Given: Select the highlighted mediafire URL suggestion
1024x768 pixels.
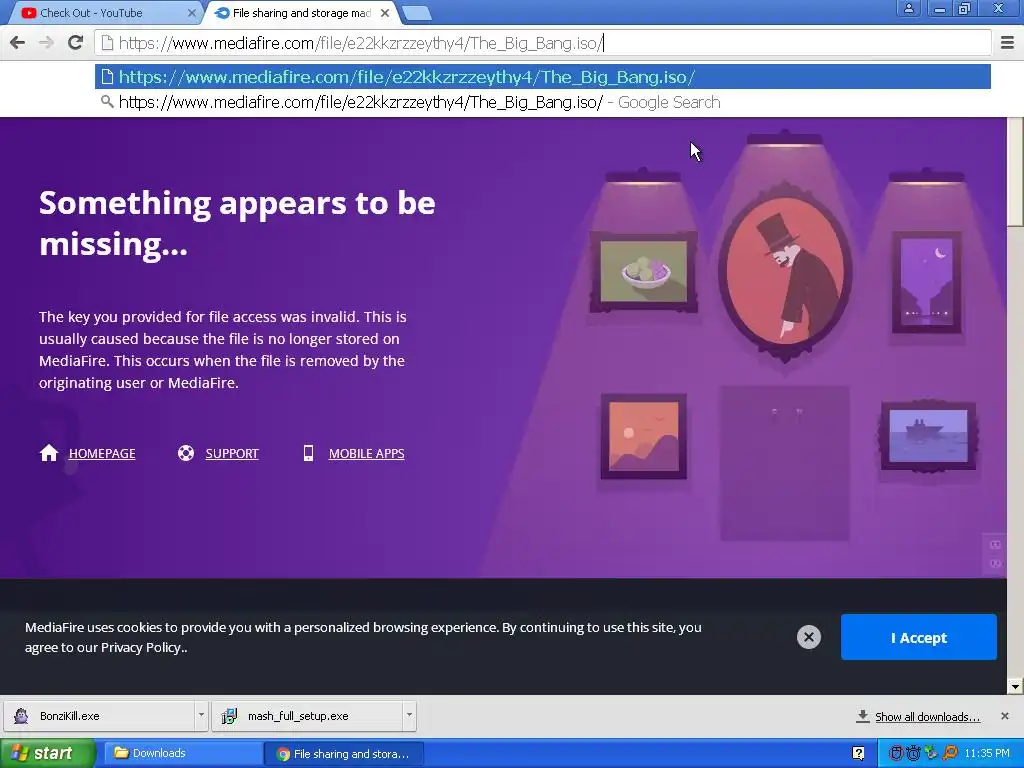Looking at the screenshot, I should click(x=543, y=77).
